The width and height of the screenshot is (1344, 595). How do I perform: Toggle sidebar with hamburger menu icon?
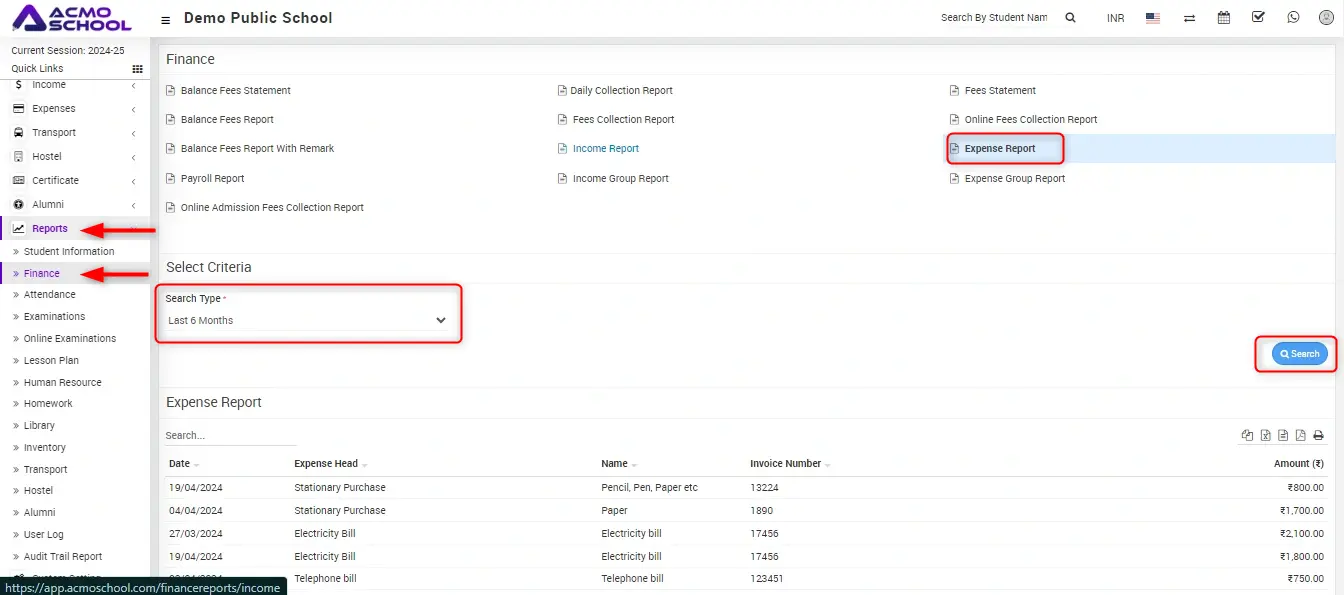tap(165, 19)
